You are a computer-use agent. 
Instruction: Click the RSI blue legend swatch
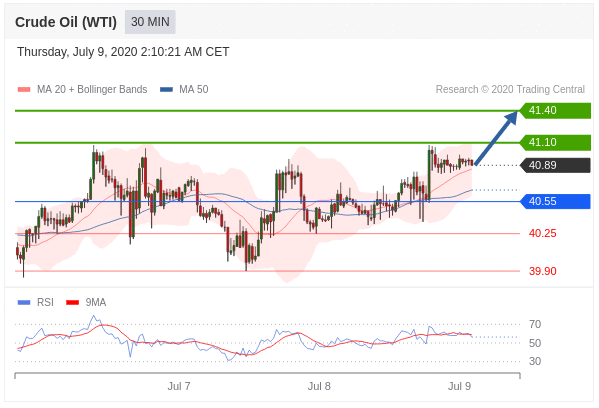click(24, 303)
